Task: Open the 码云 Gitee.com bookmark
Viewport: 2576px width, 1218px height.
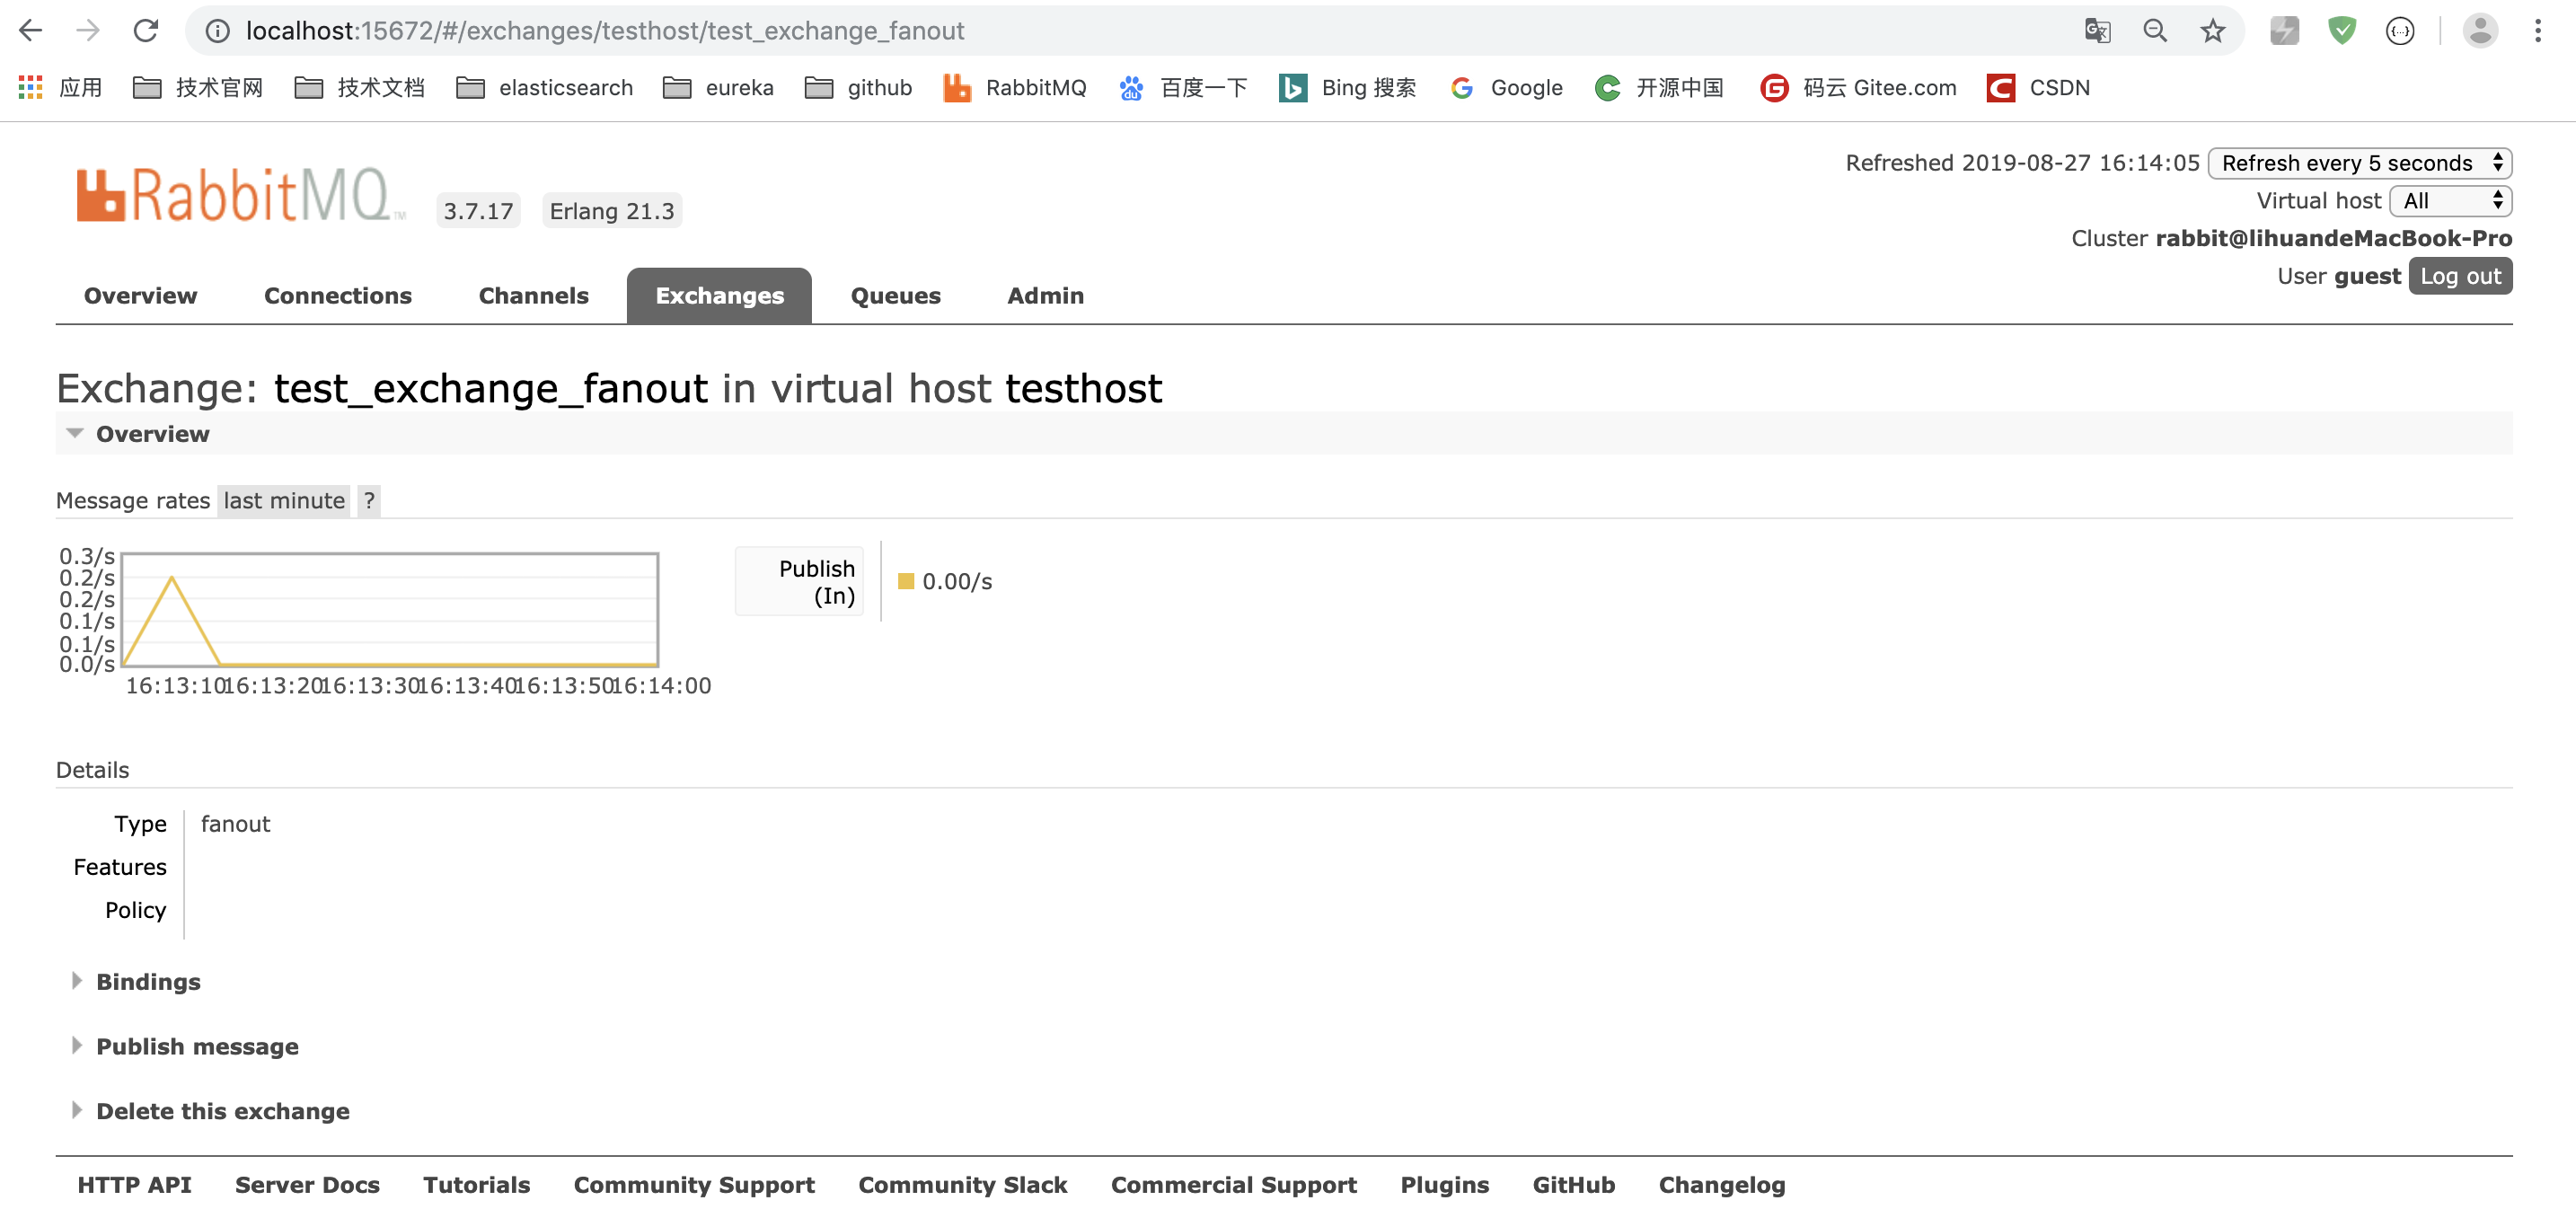Action: click(1858, 88)
